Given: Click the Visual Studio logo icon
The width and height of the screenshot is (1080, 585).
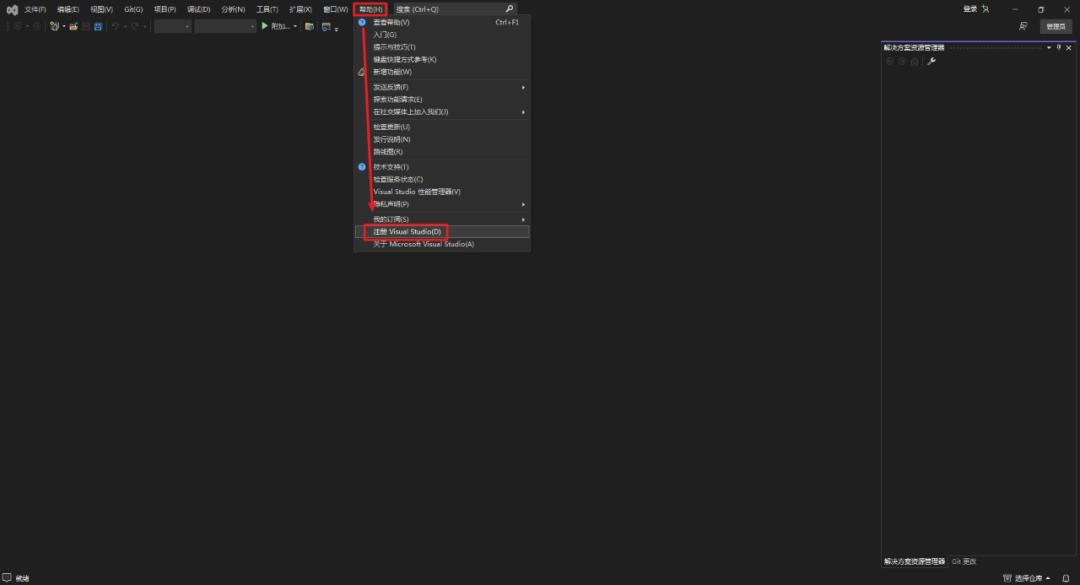Looking at the screenshot, I should [12, 10].
